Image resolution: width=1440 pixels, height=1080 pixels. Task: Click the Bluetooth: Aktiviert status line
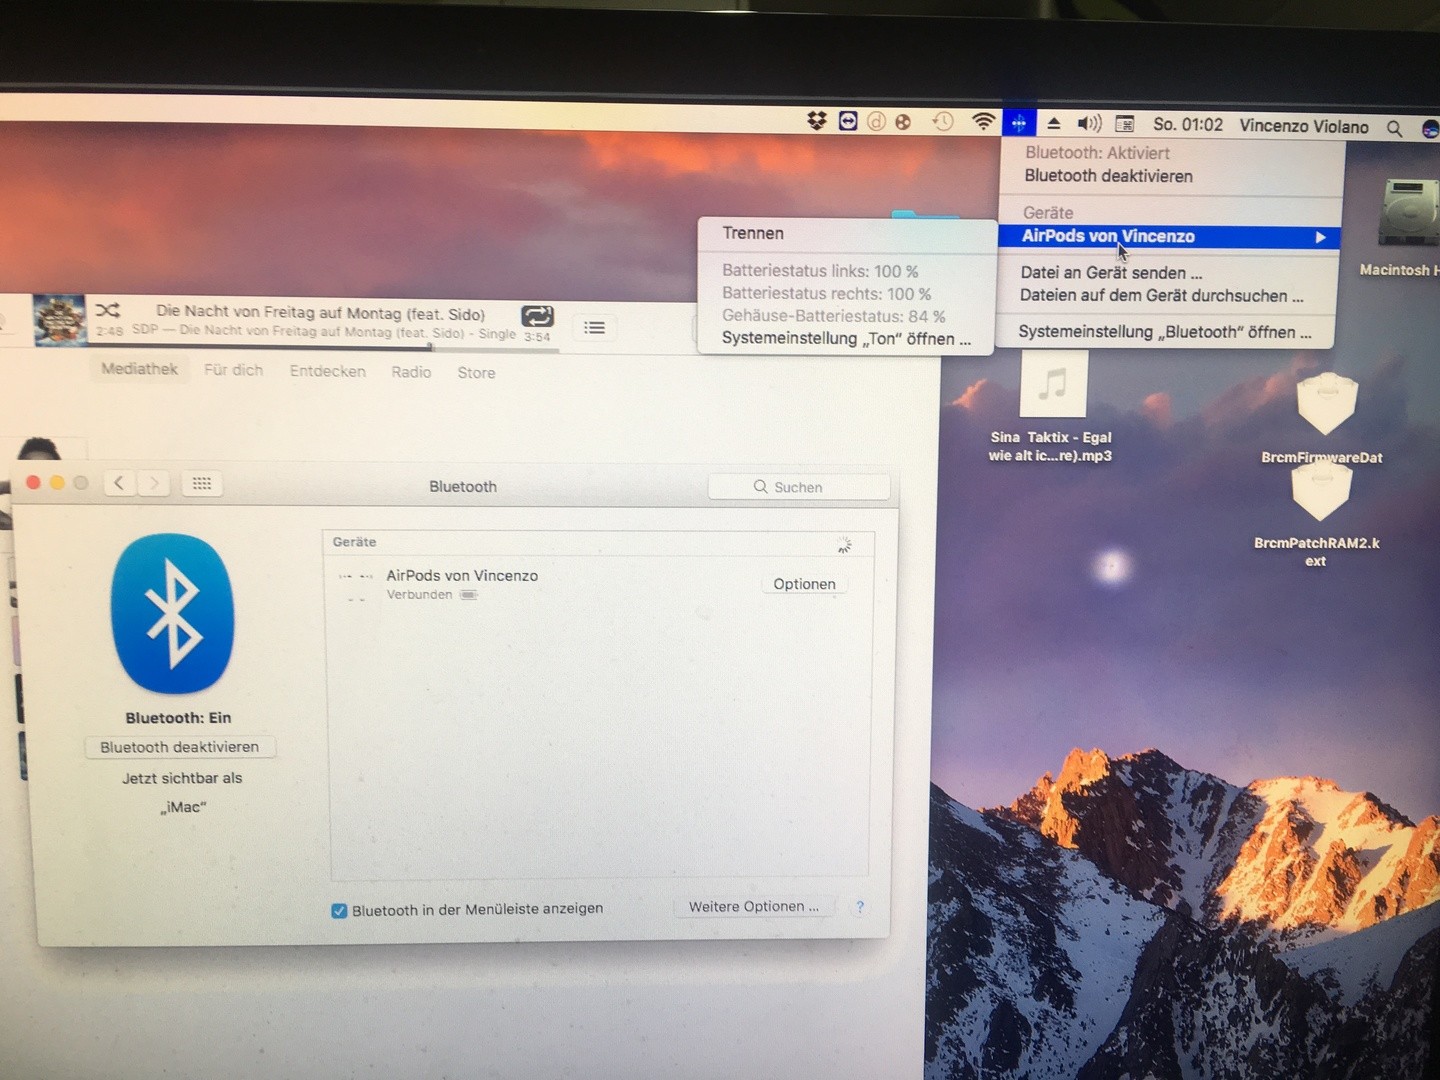[x=1097, y=153]
